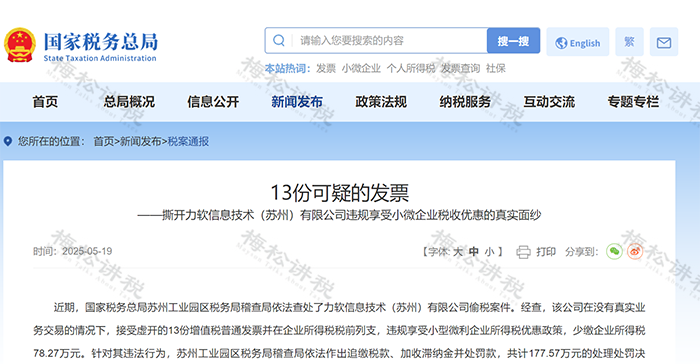Click breadcrumb link 税案通报
This screenshot has height=364, width=700.
(188, 142)
